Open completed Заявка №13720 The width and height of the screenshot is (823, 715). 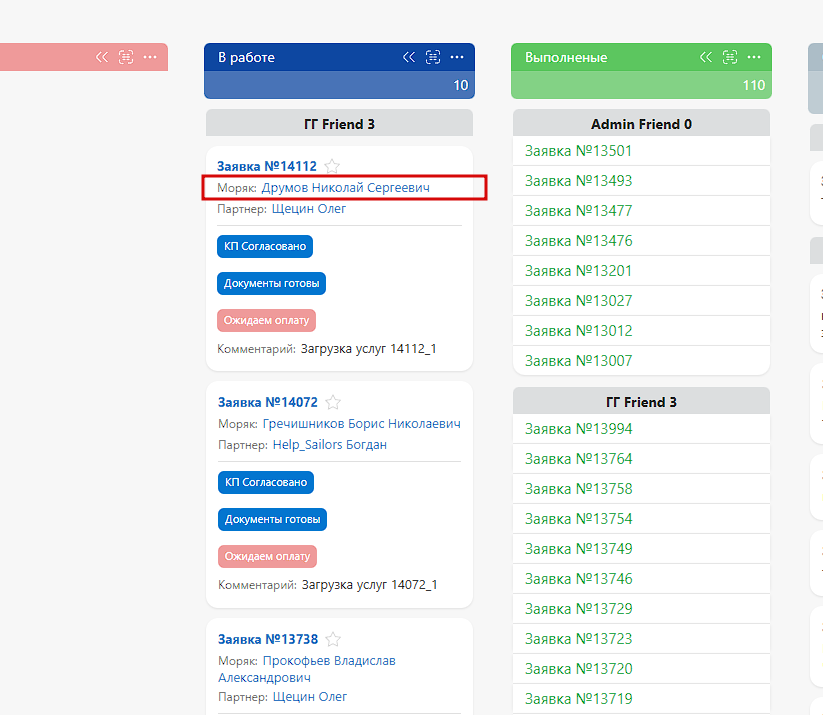tap(578, 669)
